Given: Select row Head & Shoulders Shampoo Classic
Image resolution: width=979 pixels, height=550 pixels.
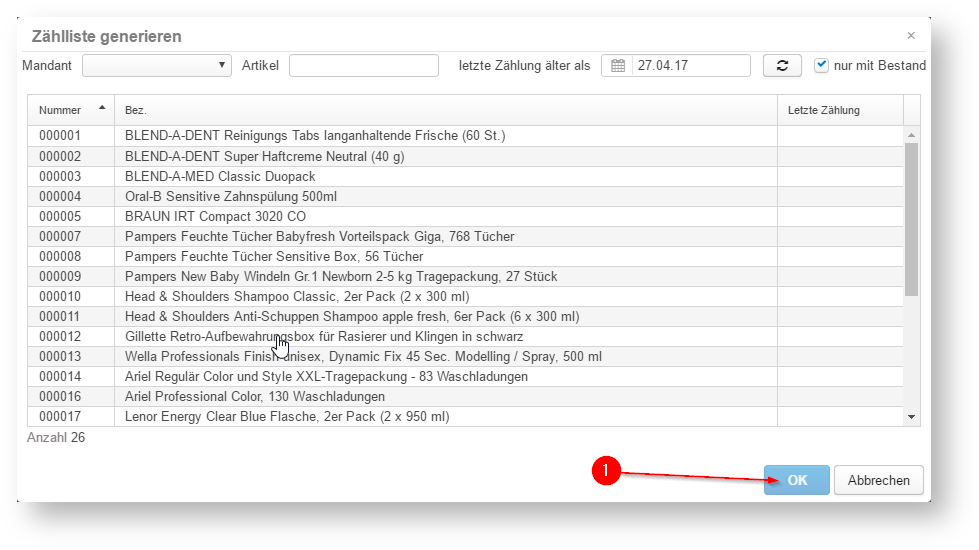Looking at the screenshot, I should (465, 296).
